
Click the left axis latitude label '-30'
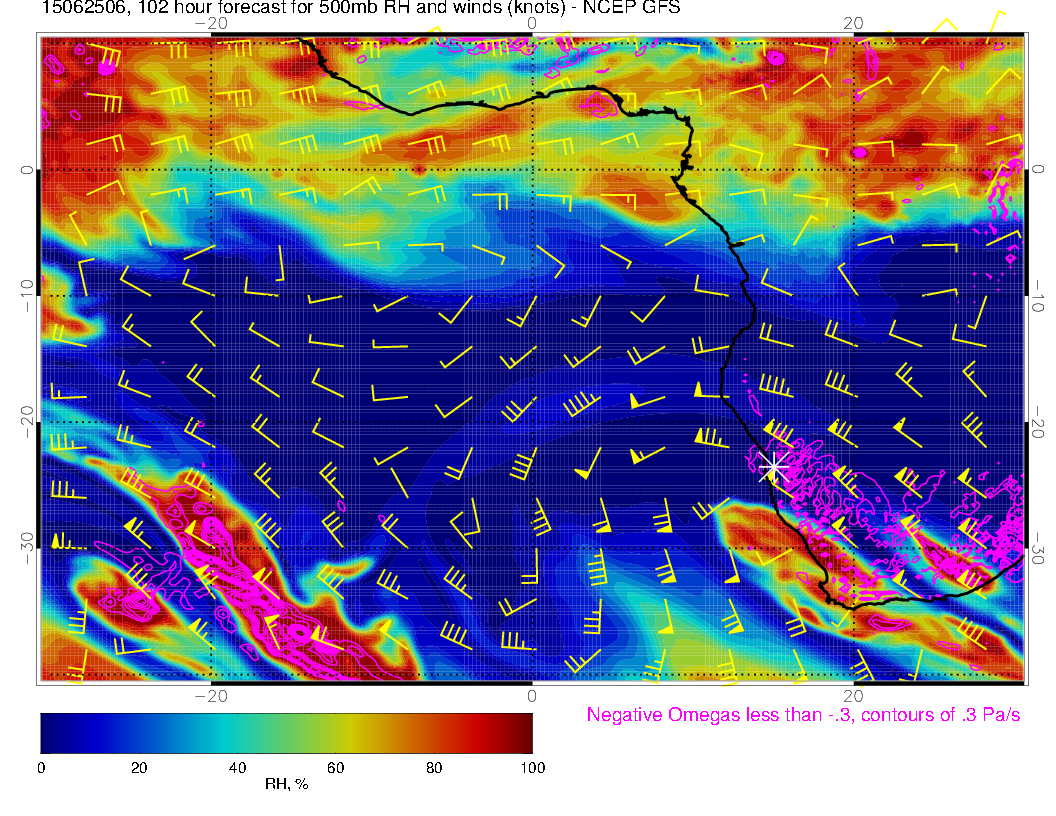(x=27, y=548)
